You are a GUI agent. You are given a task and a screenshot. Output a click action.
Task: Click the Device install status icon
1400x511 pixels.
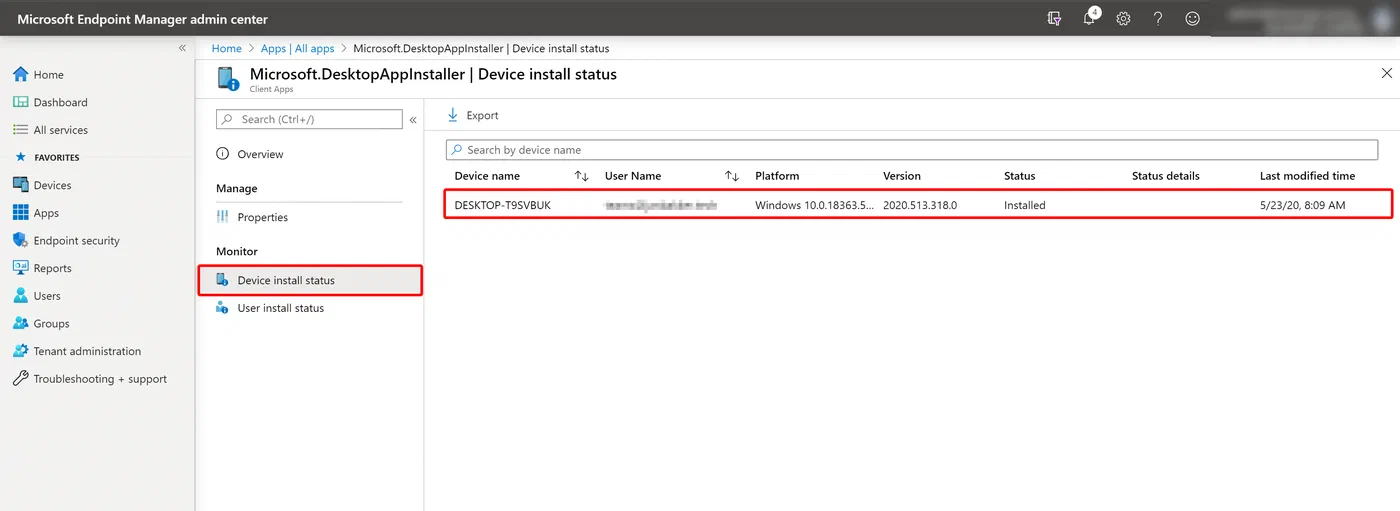tap(223, 280)
